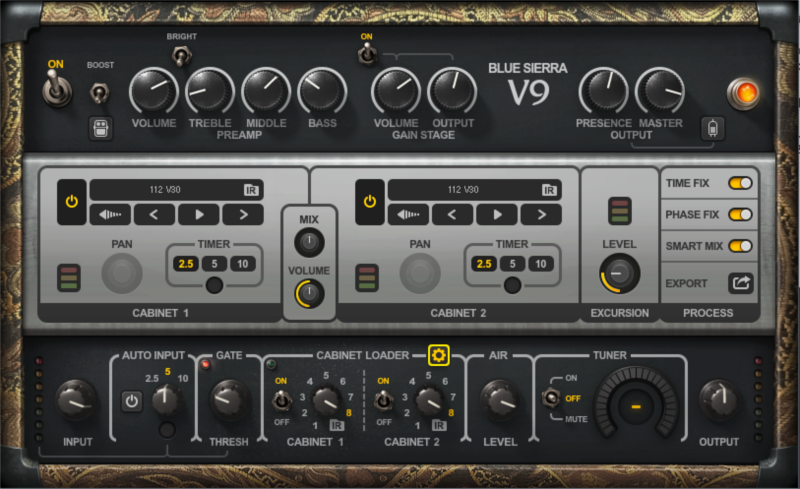Viewport: 800px width, 489px height.
Task: Click the Presence knob
Action: coord(604,92)
